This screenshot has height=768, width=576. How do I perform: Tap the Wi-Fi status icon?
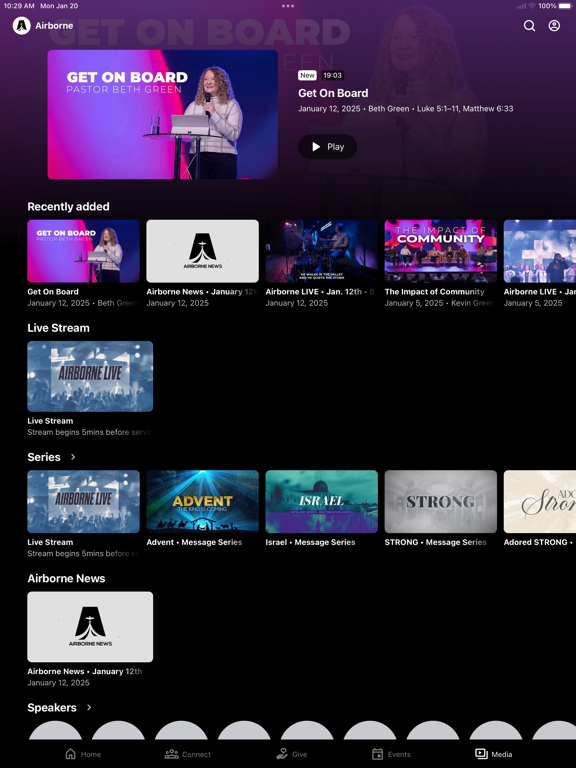click(532, 6)
